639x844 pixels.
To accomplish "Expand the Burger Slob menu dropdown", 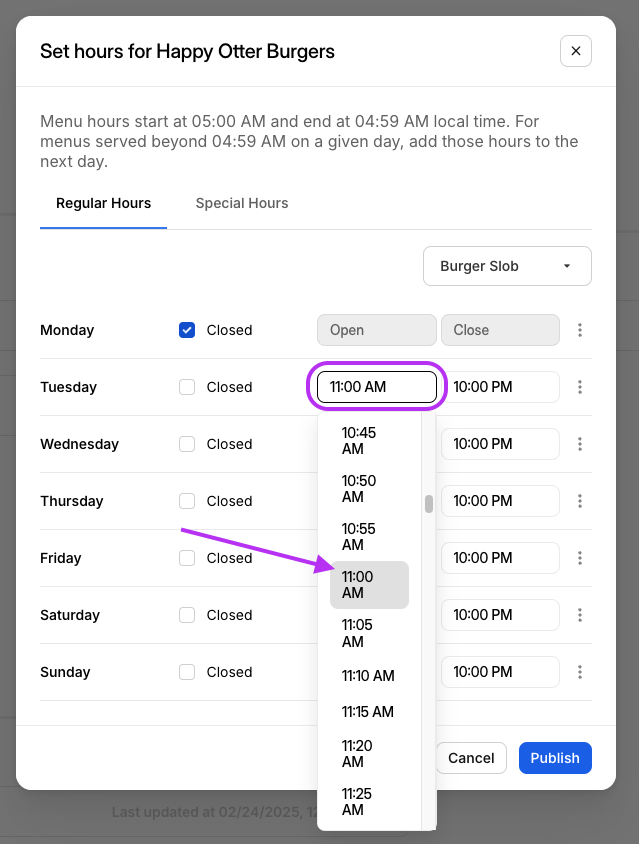I will click(x=507, y=266).
